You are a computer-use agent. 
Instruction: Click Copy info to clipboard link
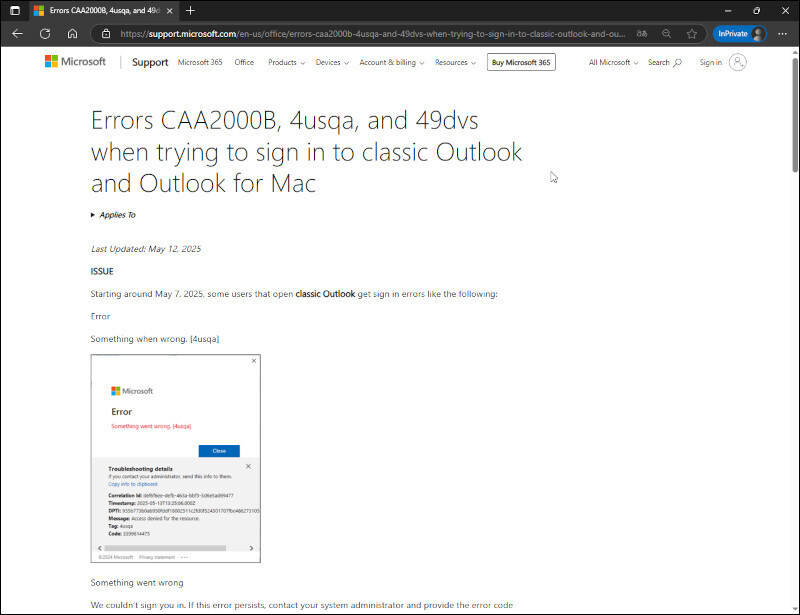(133, 484)
